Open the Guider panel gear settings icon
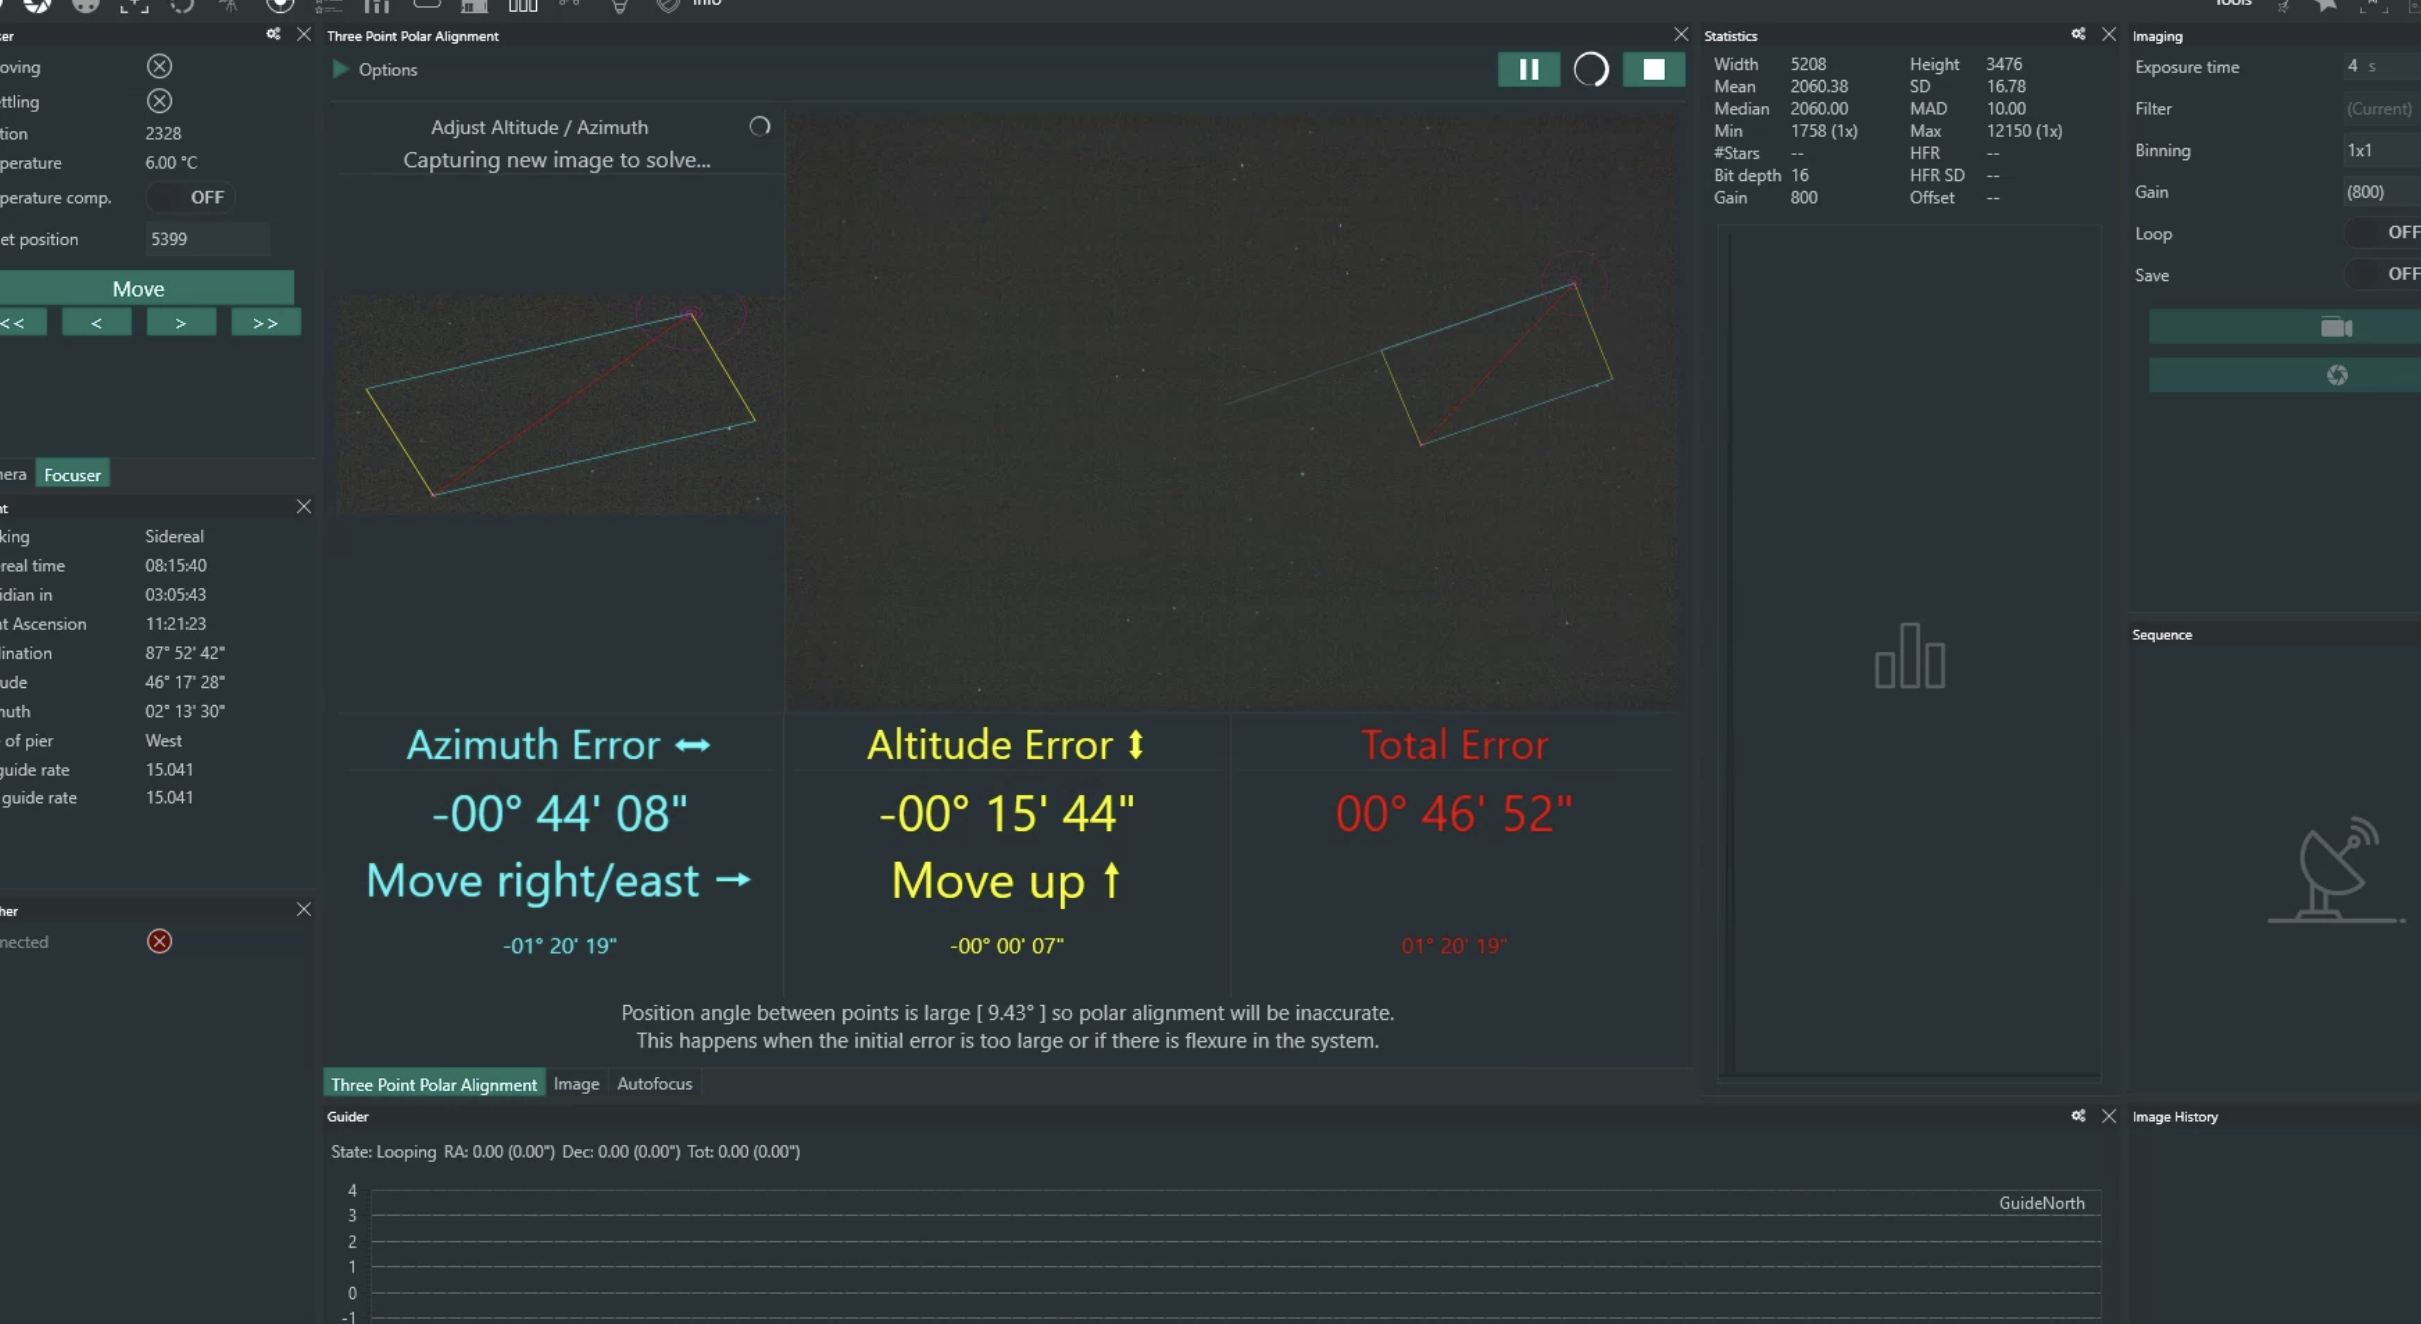Viewport: 2421px width, 1324px height. click(x=2078, y=1115)
